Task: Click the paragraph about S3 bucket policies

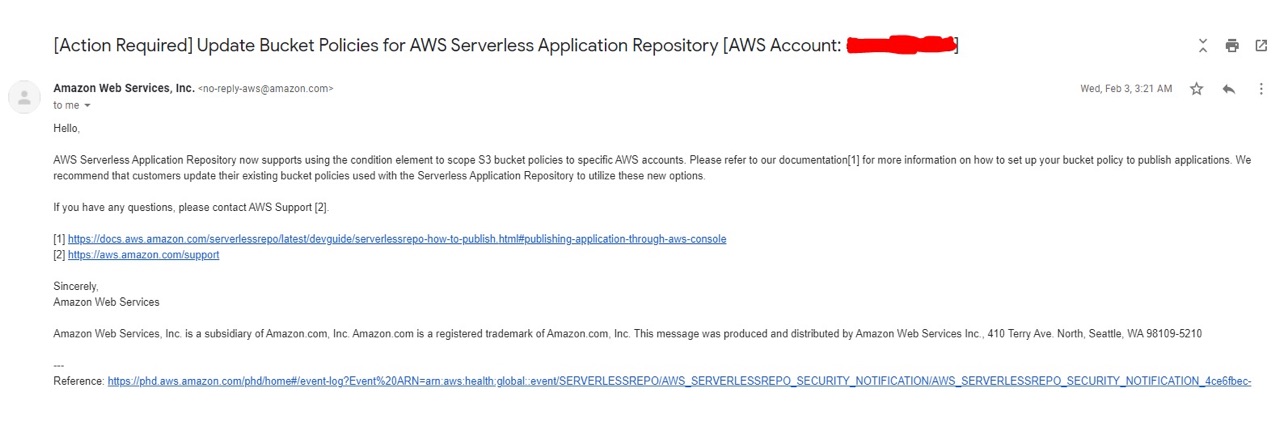Action: click(652, 168)
